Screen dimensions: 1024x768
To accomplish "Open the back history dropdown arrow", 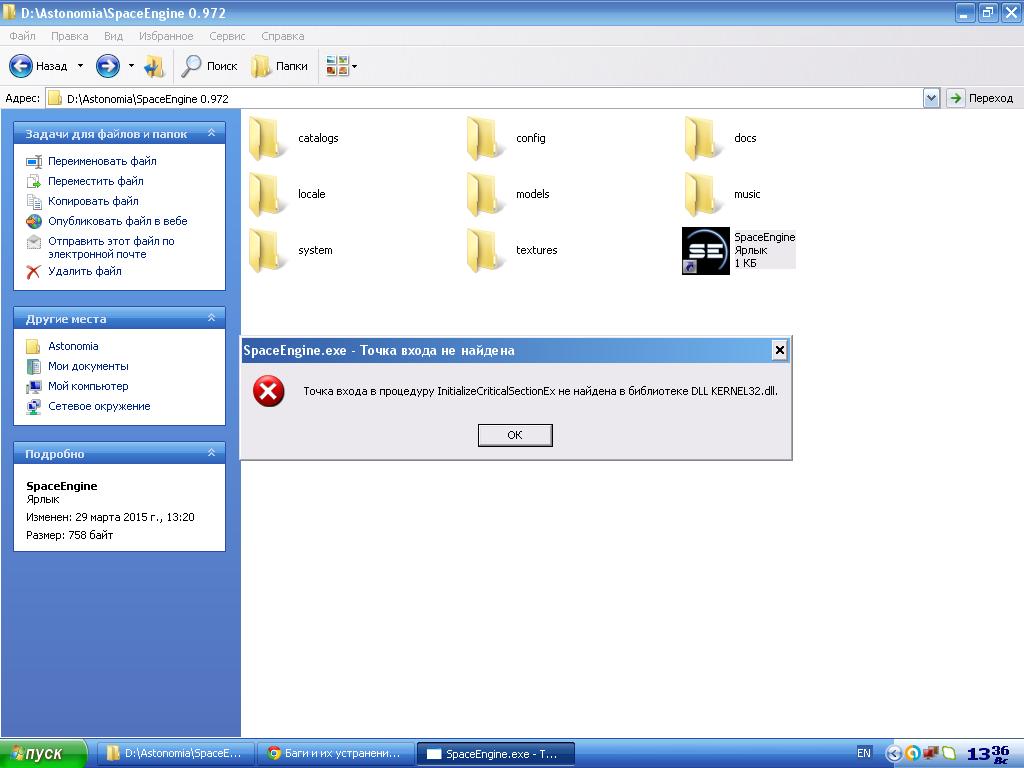I will point(80,66).
